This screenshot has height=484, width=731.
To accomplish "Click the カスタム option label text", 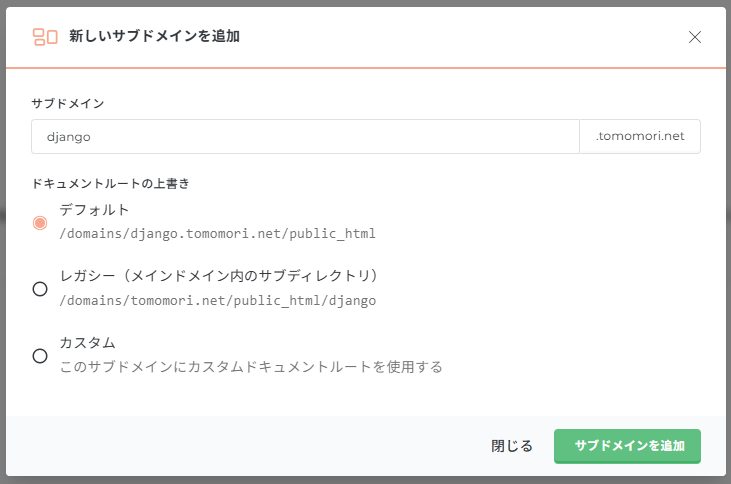I will coord(87,343).
